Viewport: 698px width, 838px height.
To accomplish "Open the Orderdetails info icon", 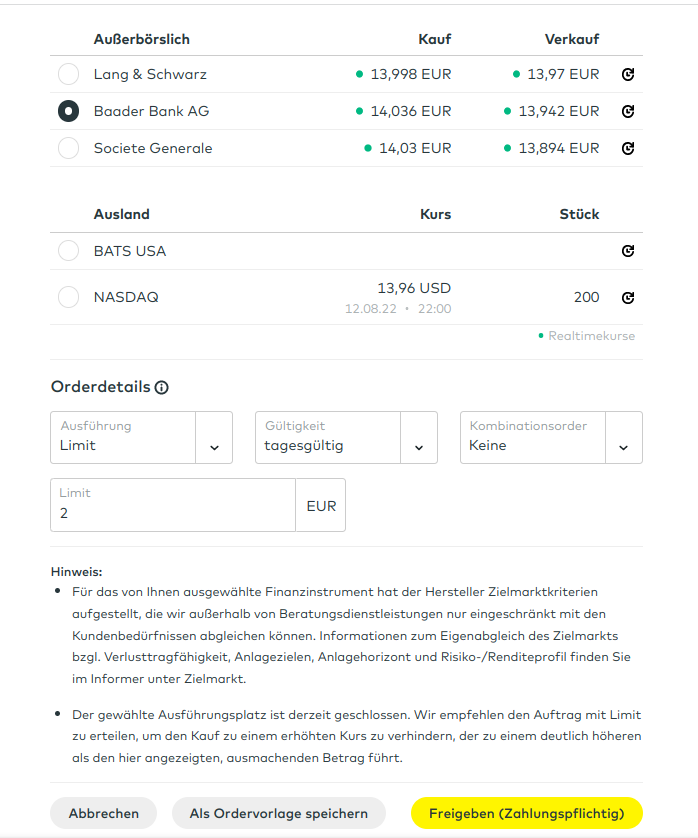I will (x=162, y=387).
